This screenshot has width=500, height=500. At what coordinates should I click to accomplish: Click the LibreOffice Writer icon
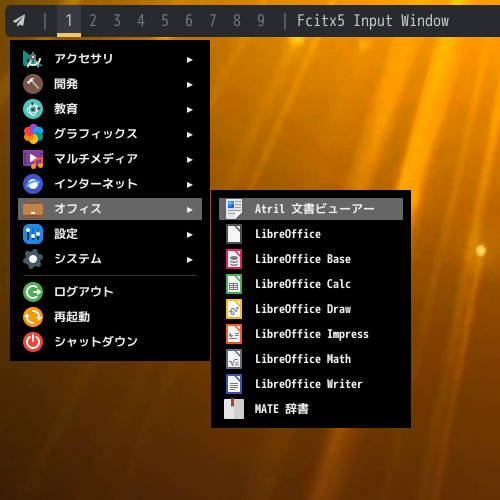click(x=234, y=384)
